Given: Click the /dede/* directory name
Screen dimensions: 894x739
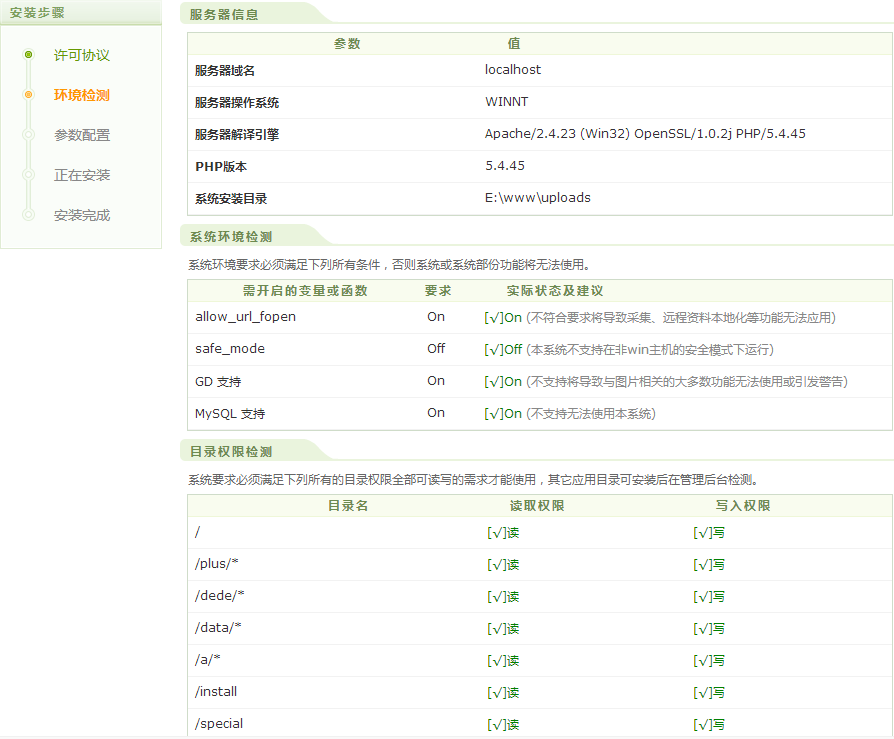Looking at the screenshot, I should 220,596.
